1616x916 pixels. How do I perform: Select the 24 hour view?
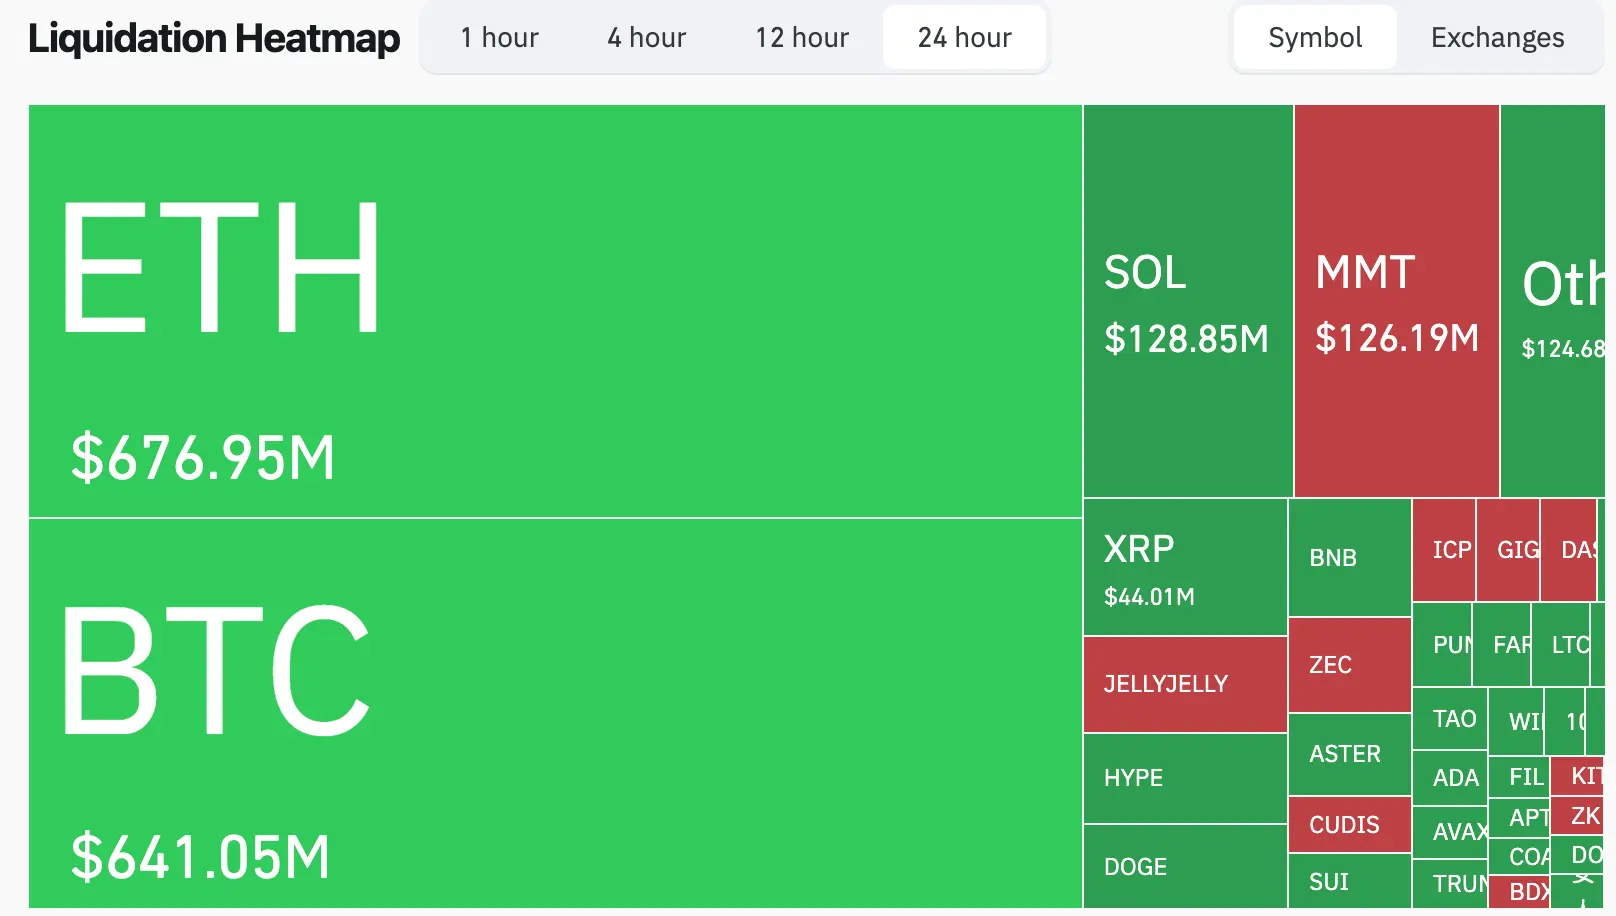963,37
